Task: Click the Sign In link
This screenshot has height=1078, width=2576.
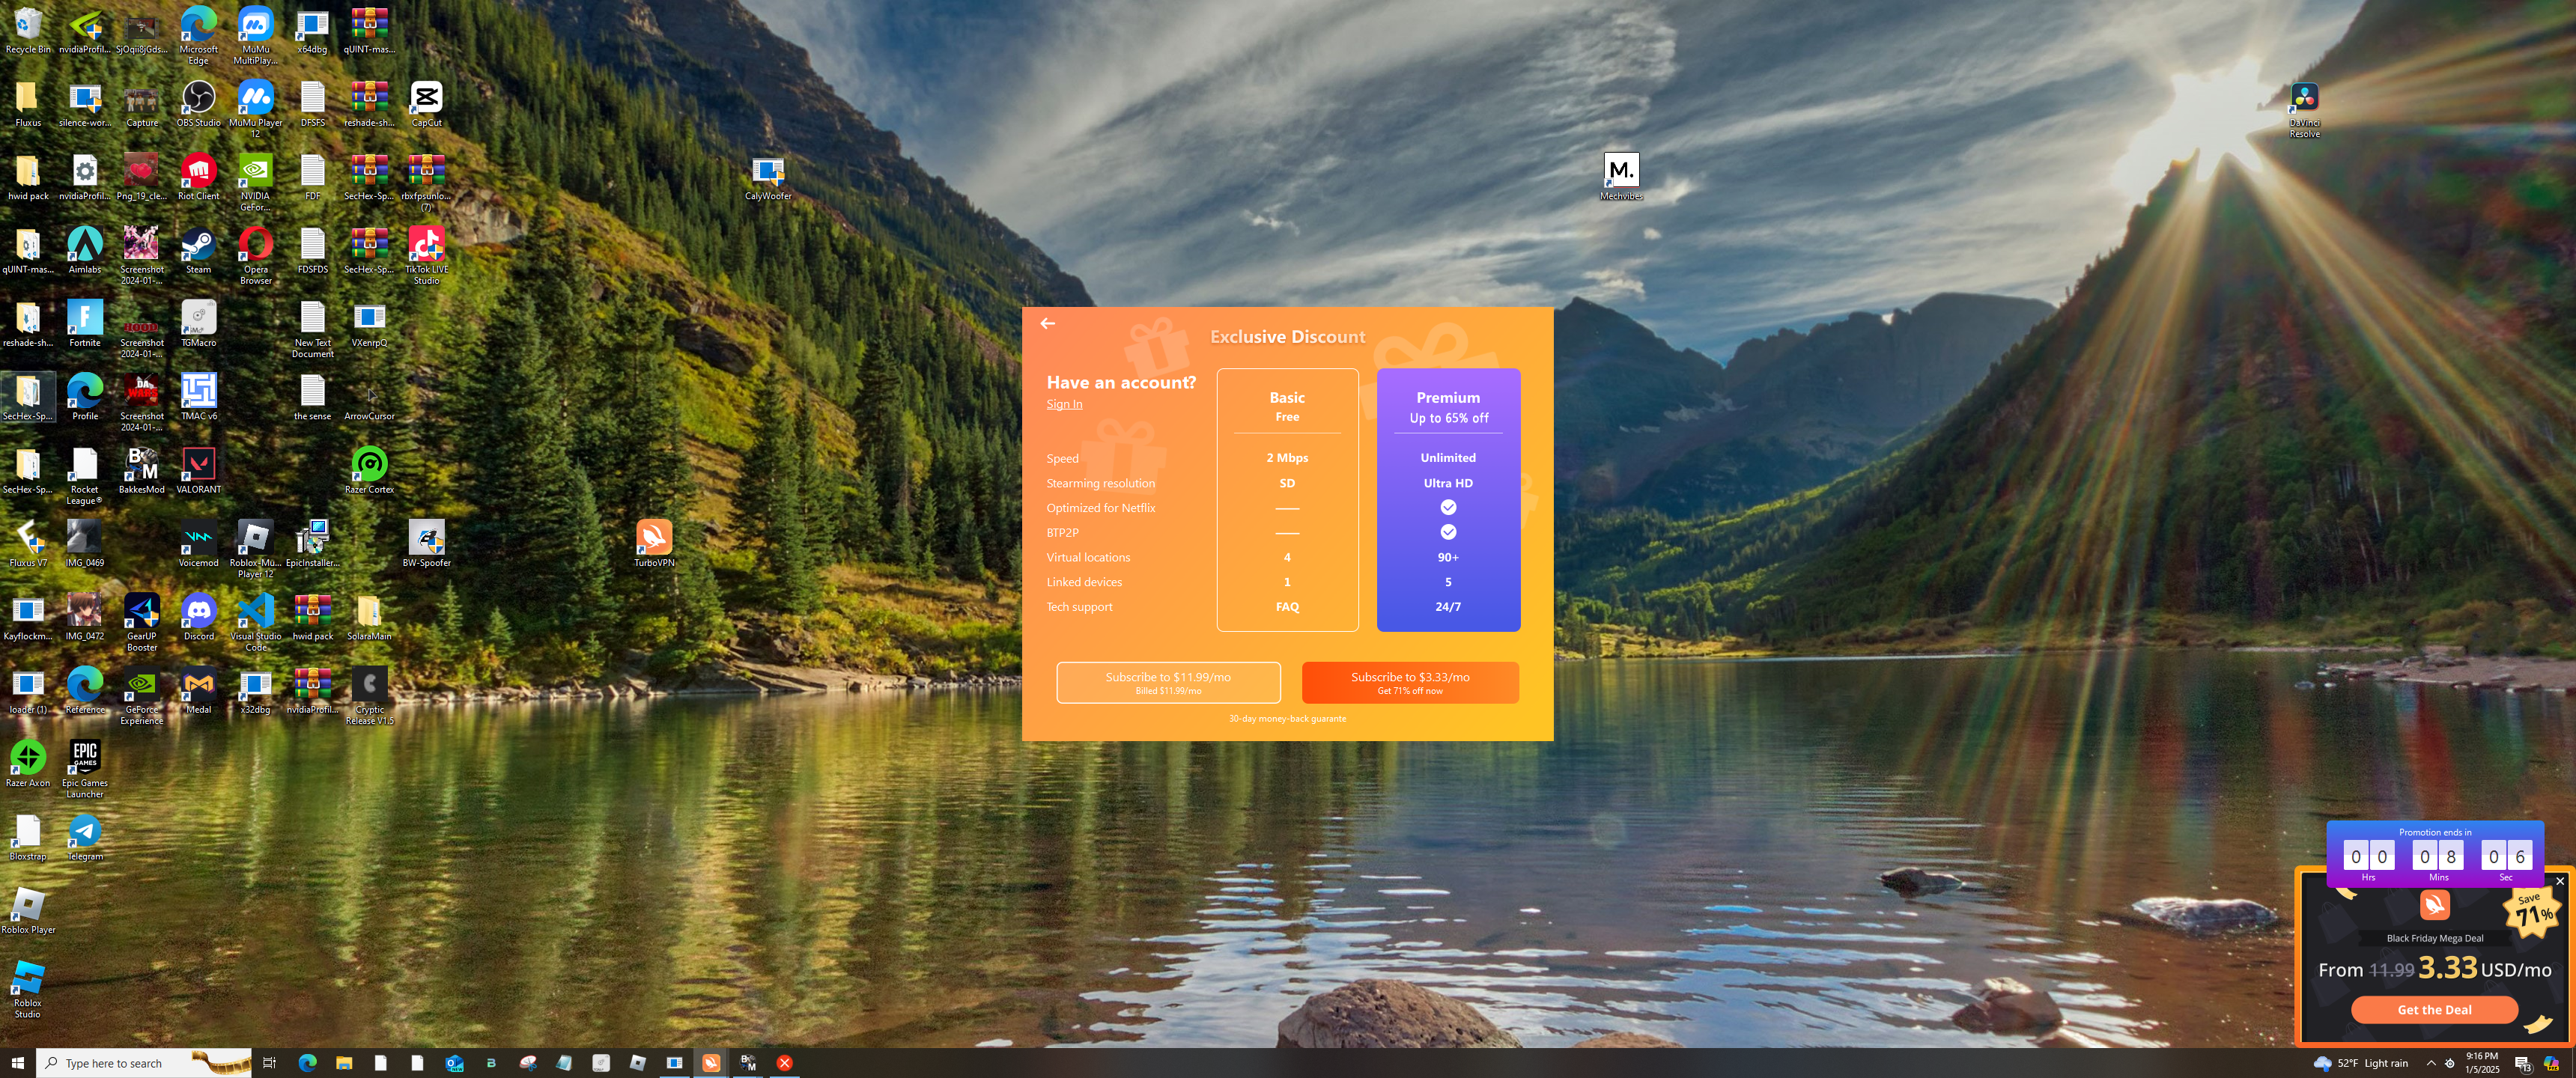Action: [1064, 404]
